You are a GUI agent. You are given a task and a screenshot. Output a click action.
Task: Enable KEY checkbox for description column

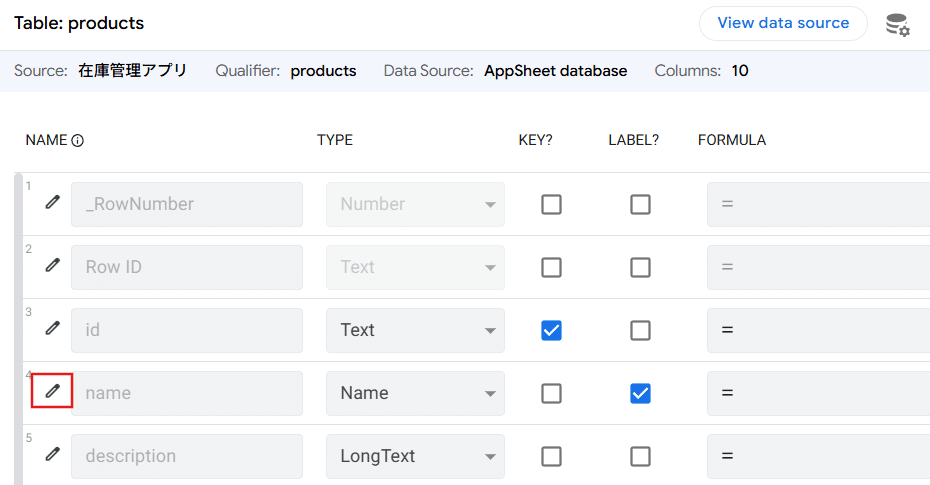pos(551,456)
